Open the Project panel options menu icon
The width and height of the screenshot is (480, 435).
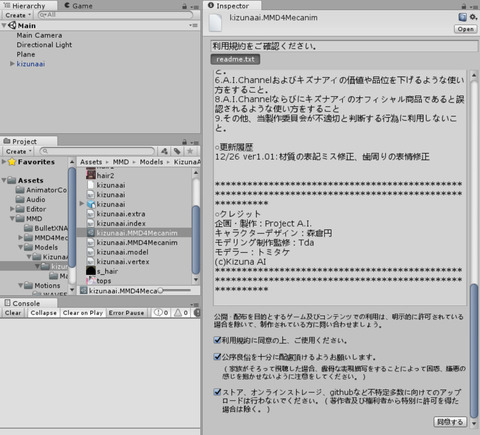point(195,142)
